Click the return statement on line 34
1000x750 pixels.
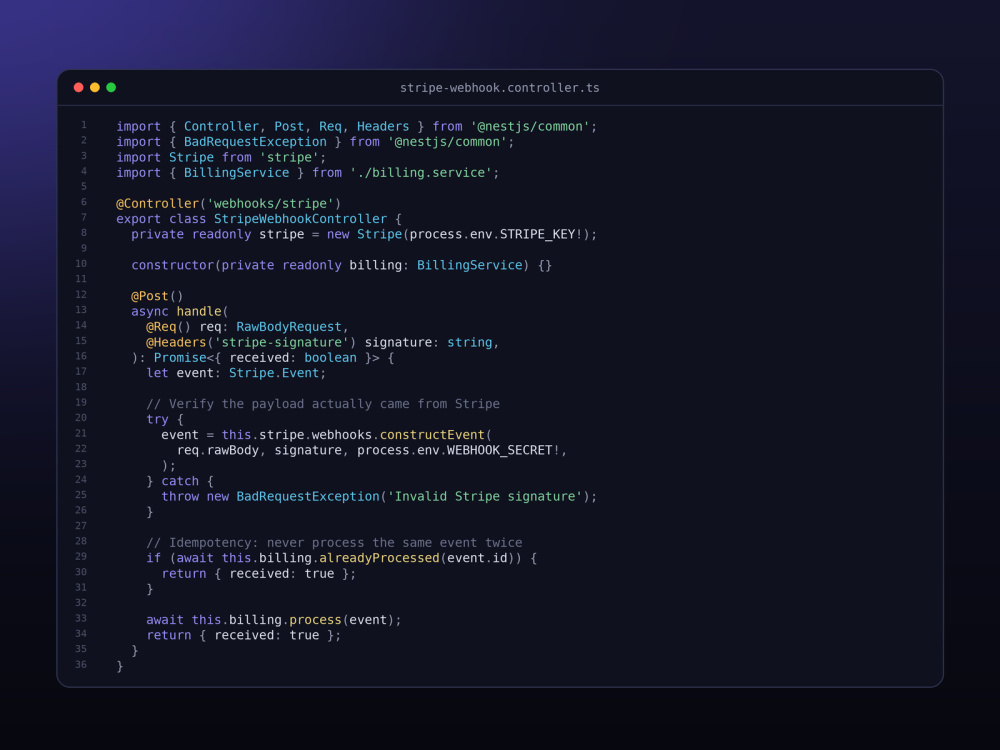tap(244, 635)
